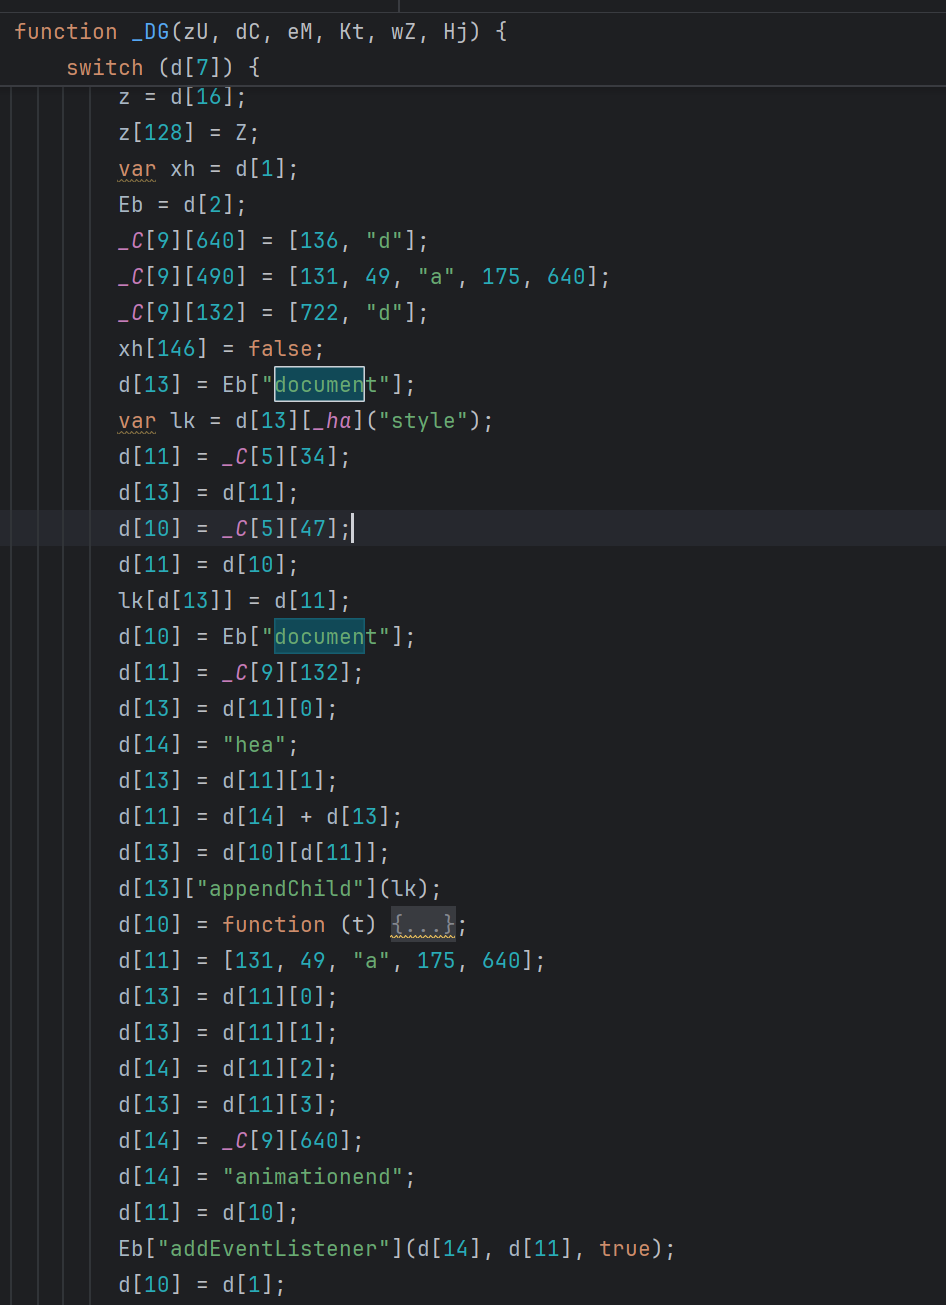Place cursor on line 'z = d[16];'

[182, 97]
